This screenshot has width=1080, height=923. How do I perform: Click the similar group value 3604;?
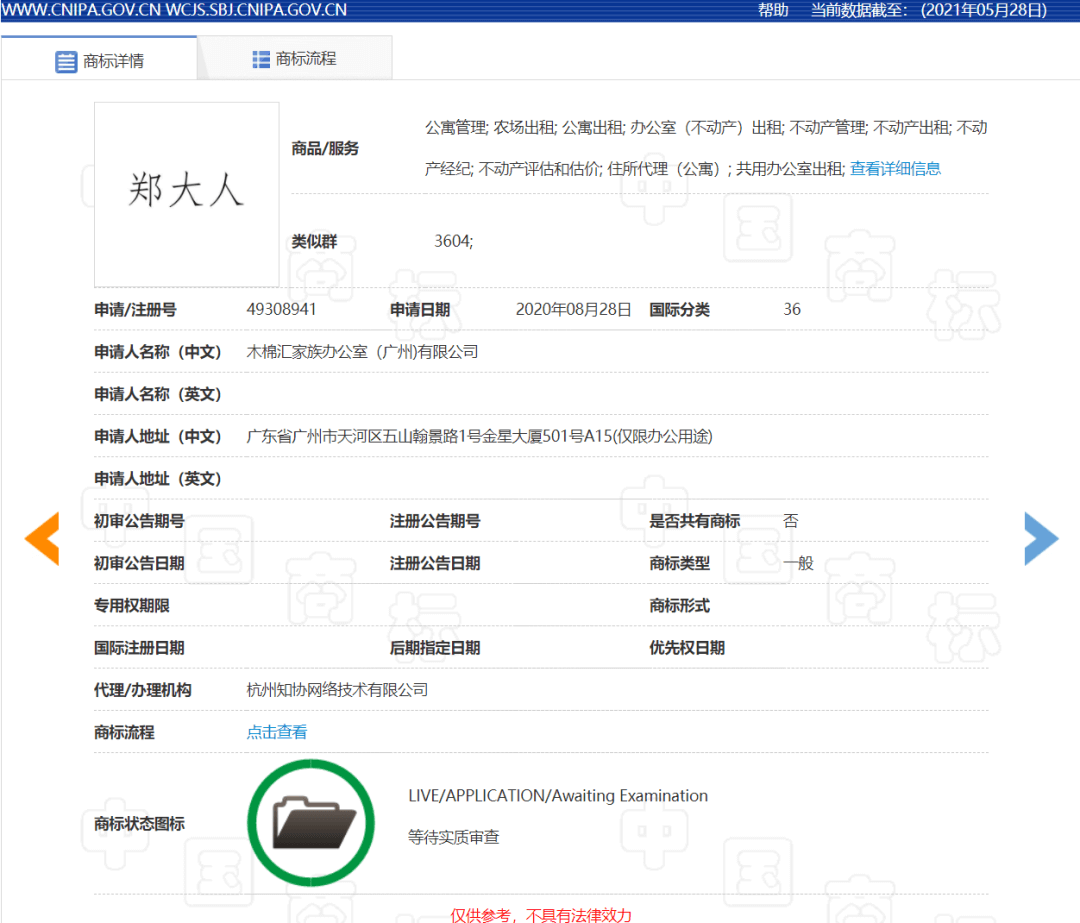(453, 241)
